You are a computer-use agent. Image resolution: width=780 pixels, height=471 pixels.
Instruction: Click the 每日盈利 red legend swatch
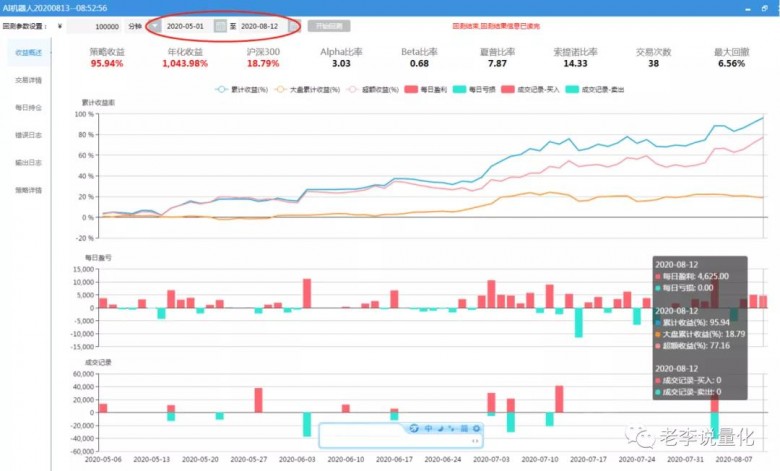tap(411, 89)
